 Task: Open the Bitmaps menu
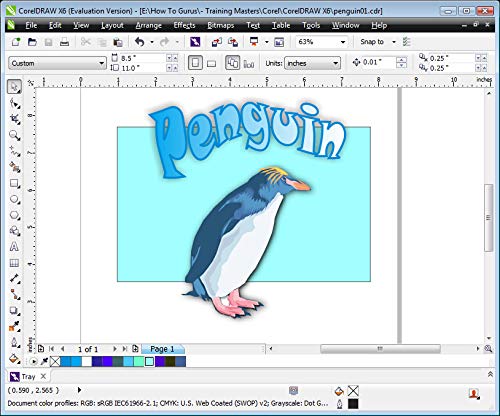220,25
